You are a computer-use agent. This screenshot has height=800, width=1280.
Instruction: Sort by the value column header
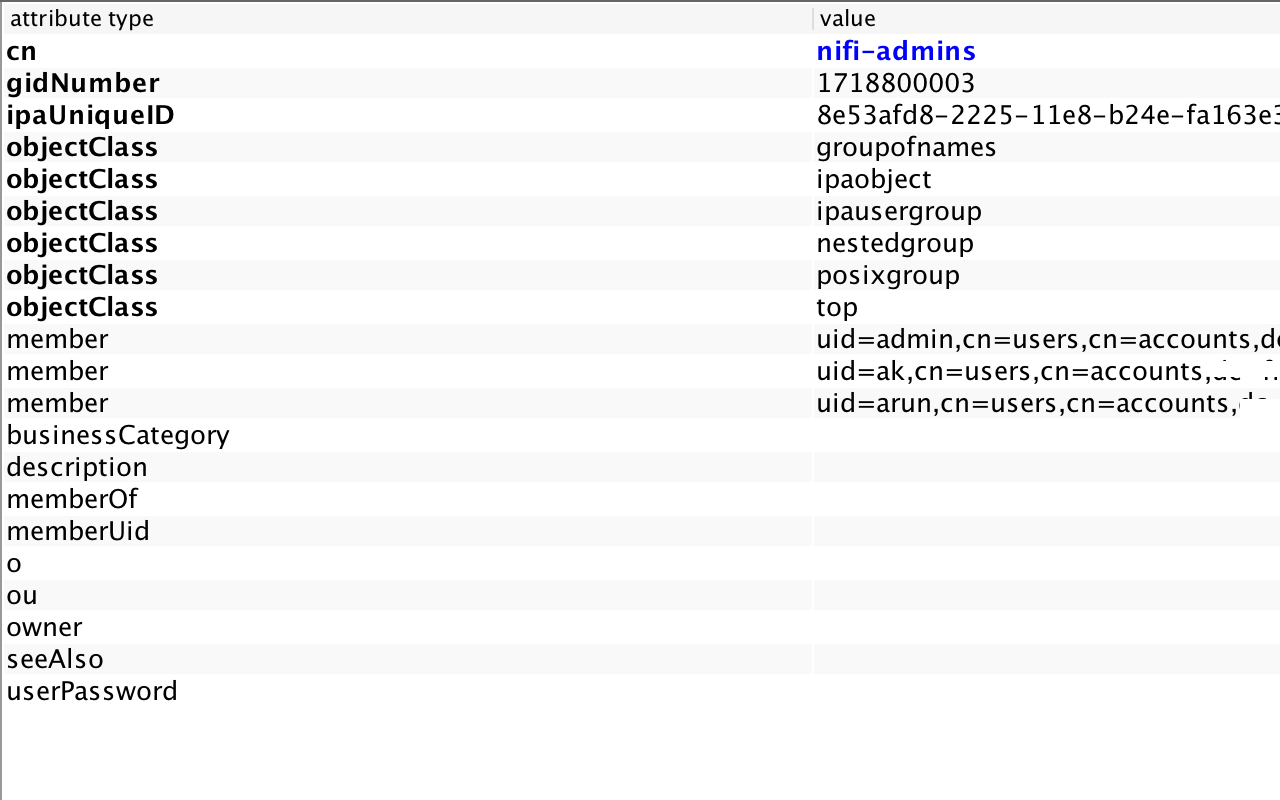point(847,18)
